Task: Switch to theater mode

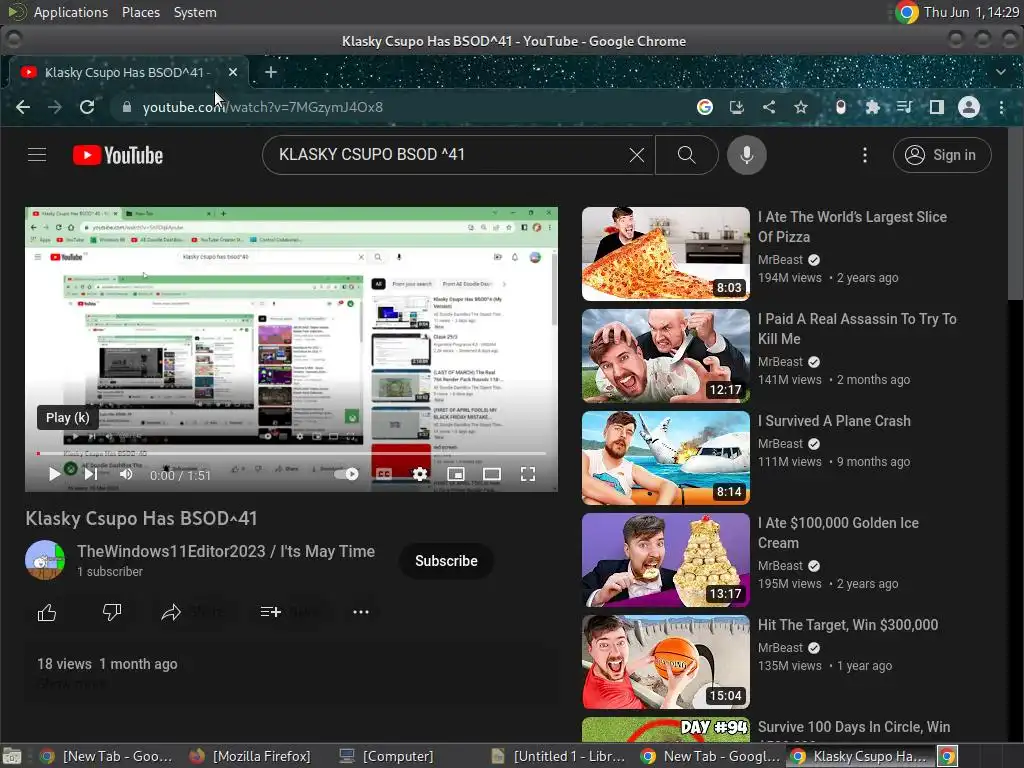Action: [492, 474]
